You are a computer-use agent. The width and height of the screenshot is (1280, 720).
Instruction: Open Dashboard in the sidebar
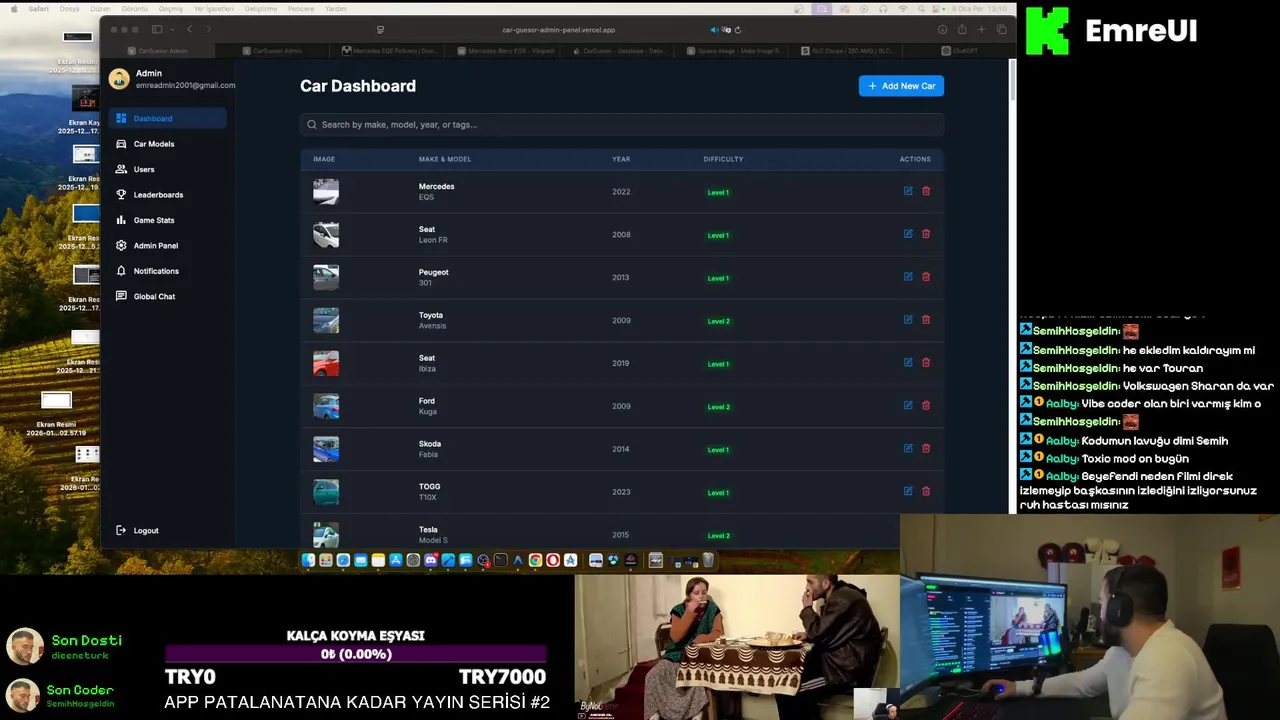coord(168,118)
